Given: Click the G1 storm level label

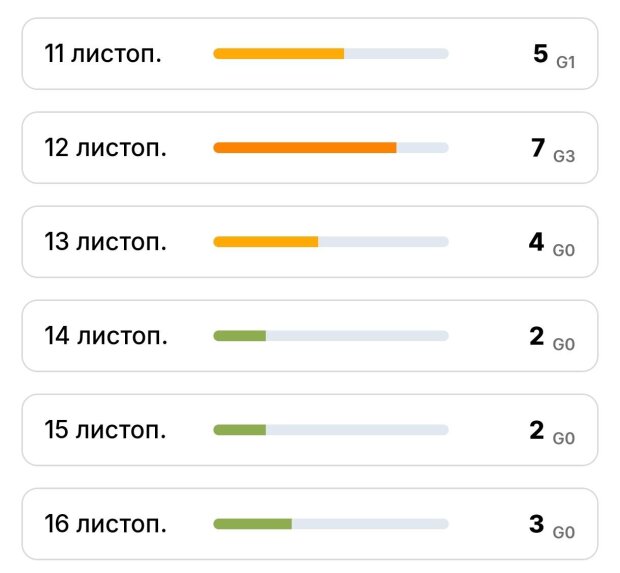Looking at the screenshot, I should [565, 61].
